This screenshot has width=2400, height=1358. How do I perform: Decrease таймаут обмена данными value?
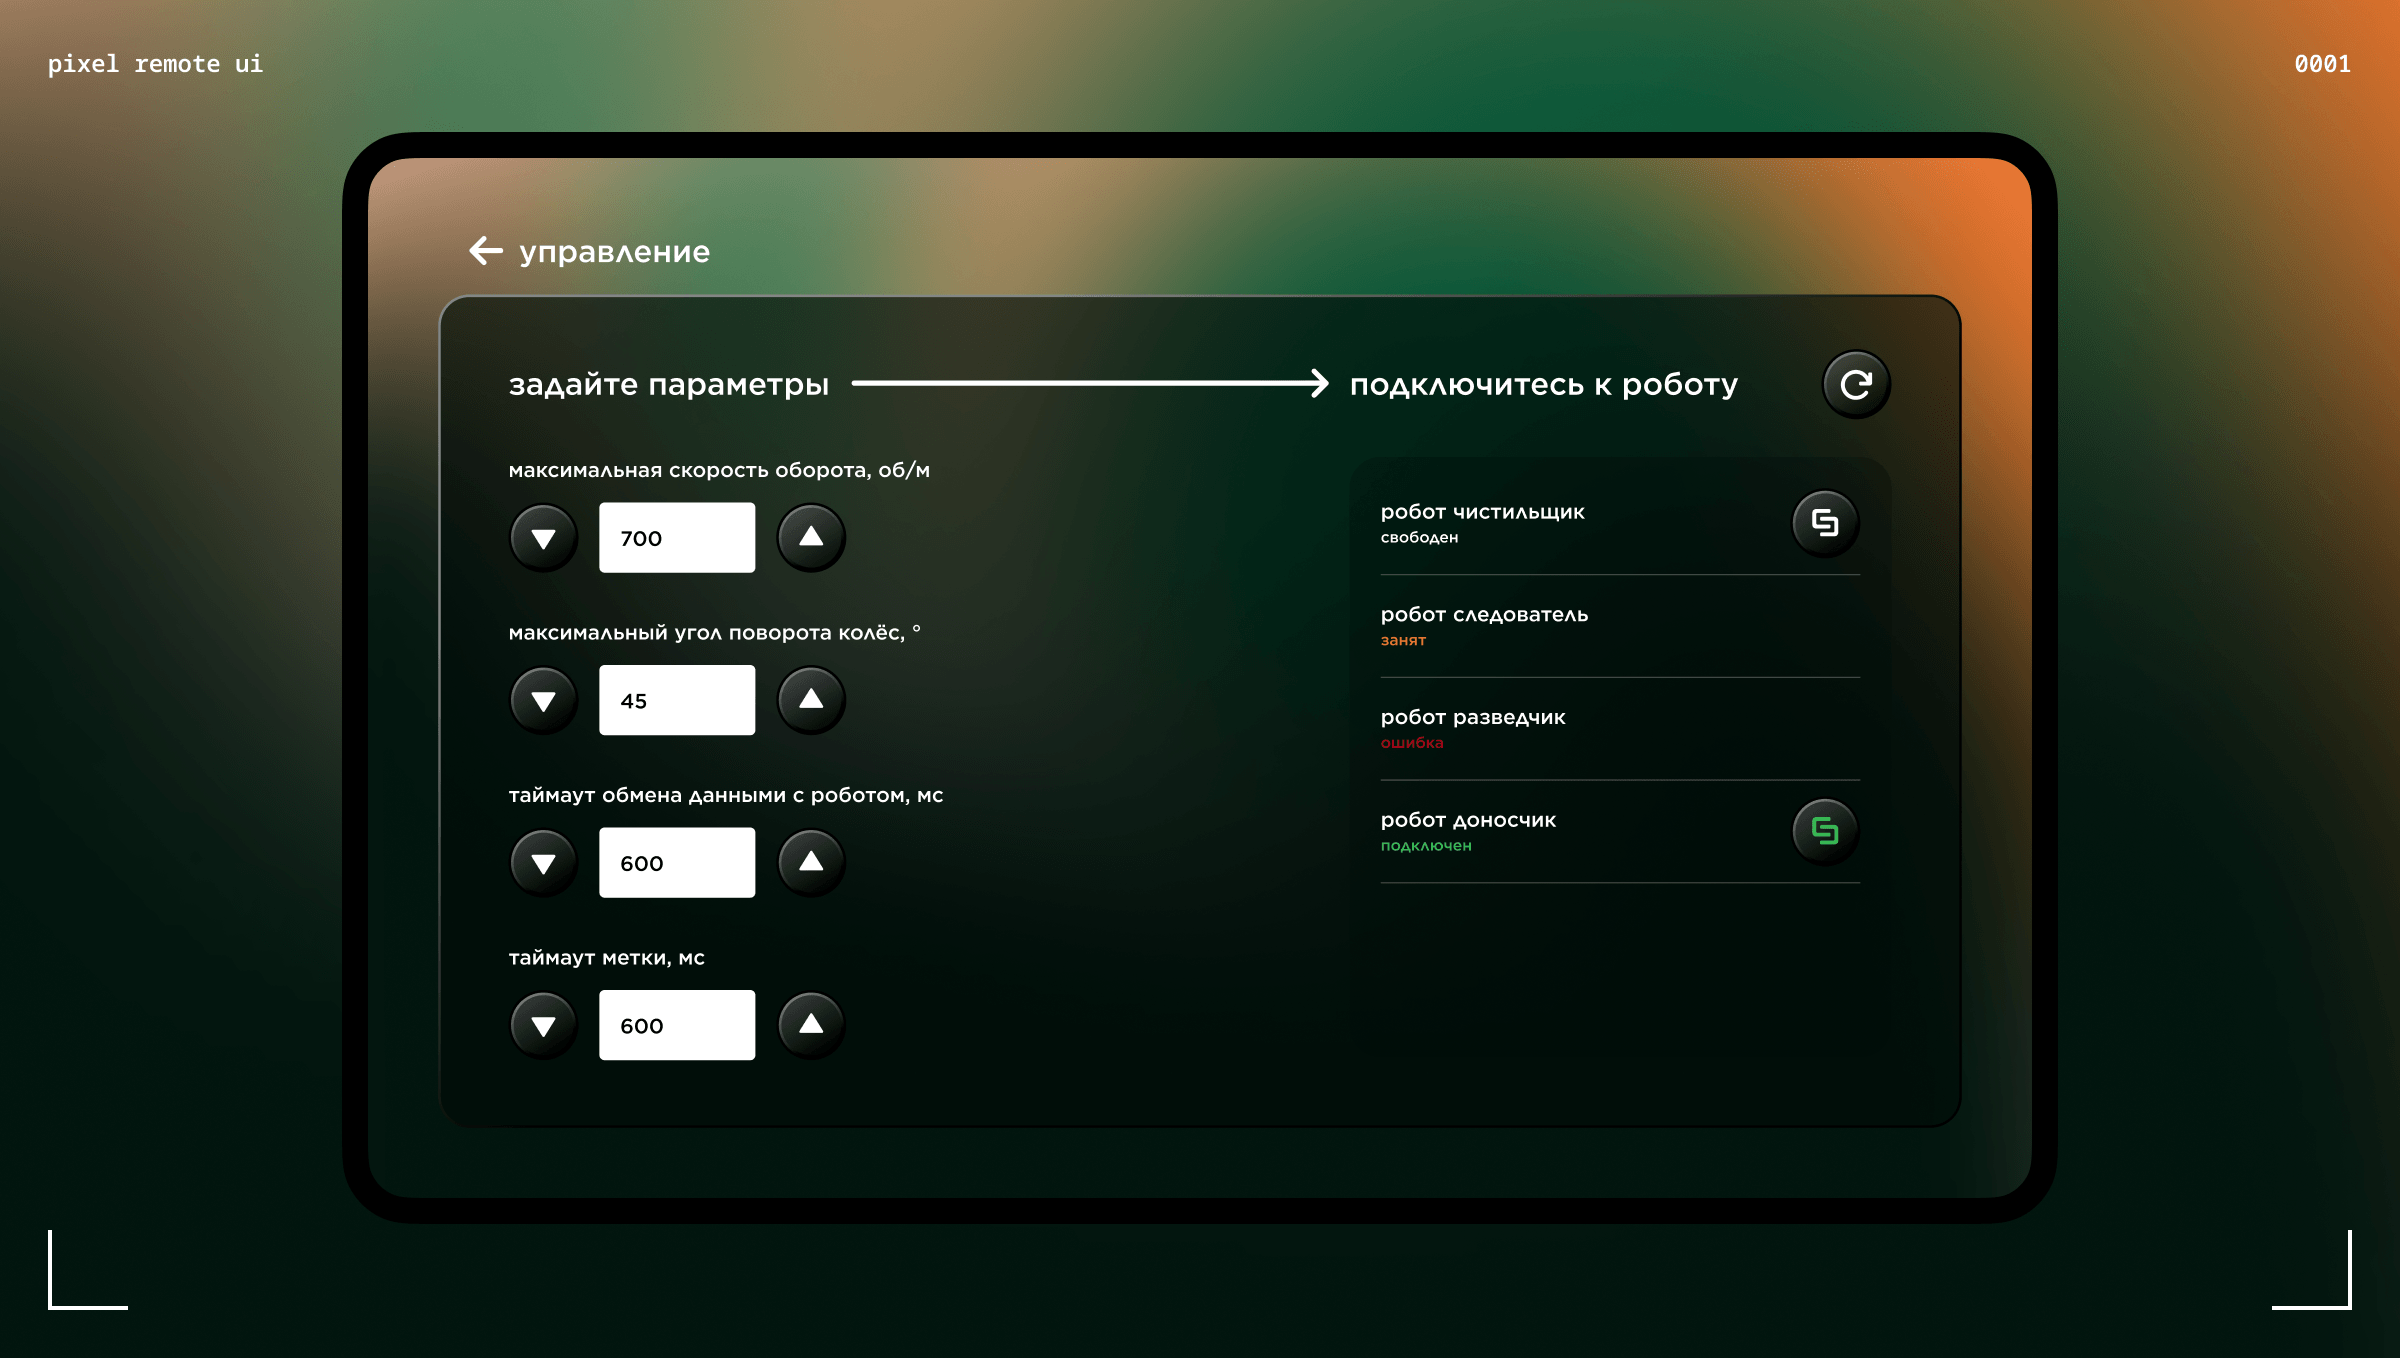tap(544, 863)
